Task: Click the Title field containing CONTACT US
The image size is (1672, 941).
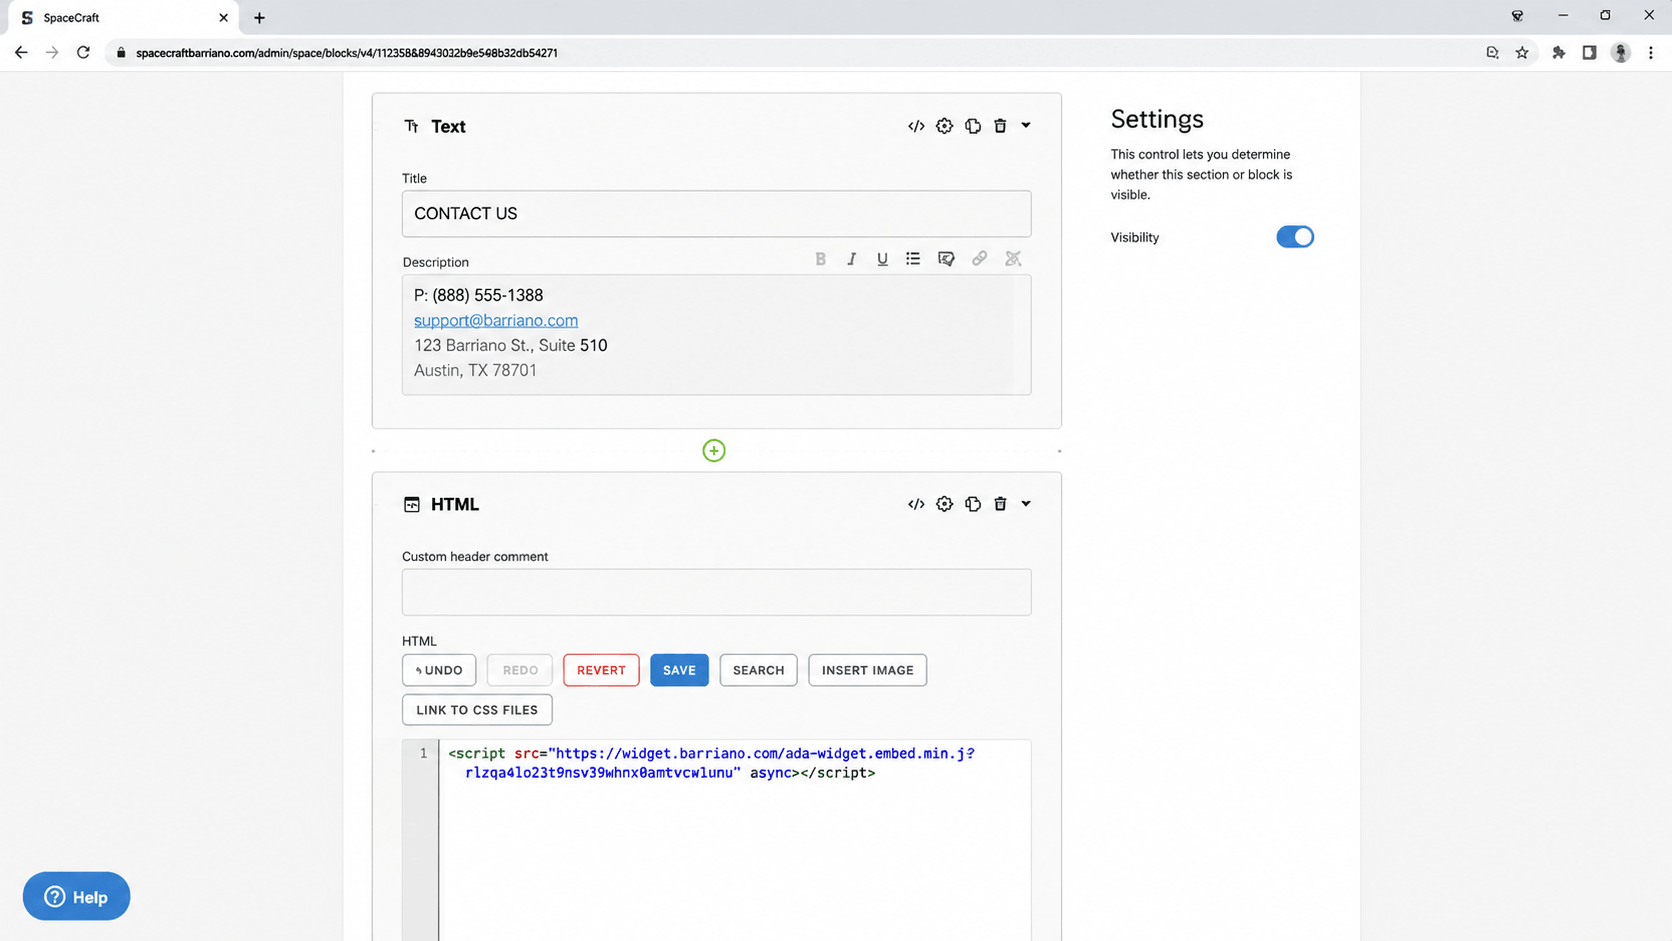Action: click(716, 214)
